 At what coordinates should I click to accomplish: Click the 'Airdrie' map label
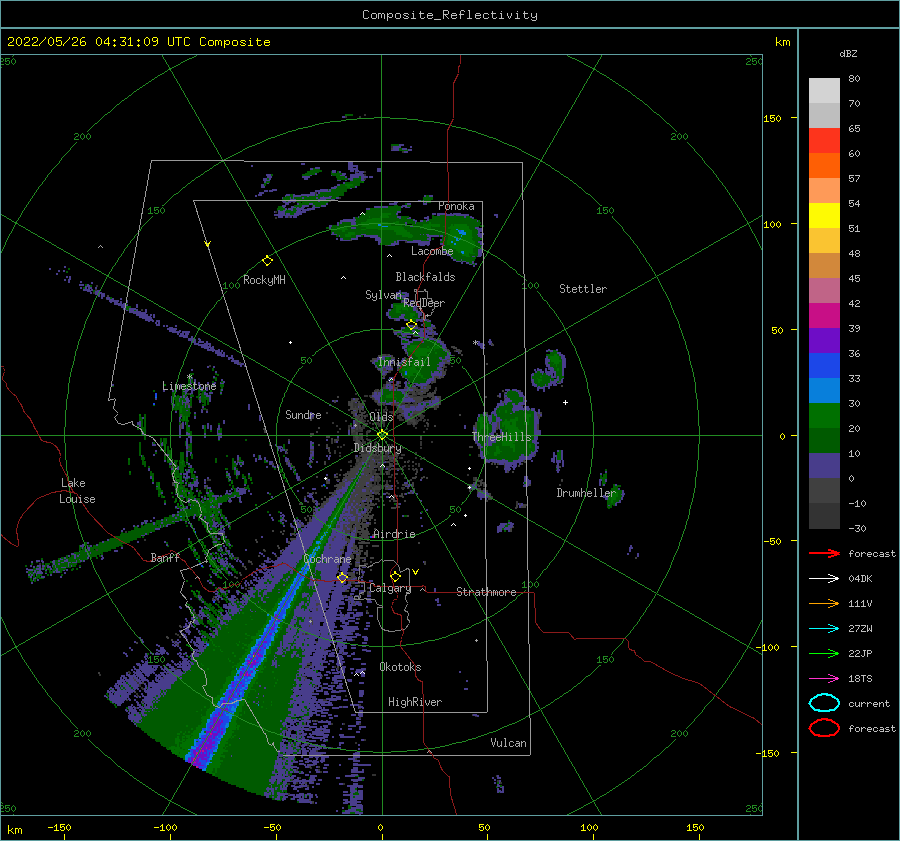394,534
